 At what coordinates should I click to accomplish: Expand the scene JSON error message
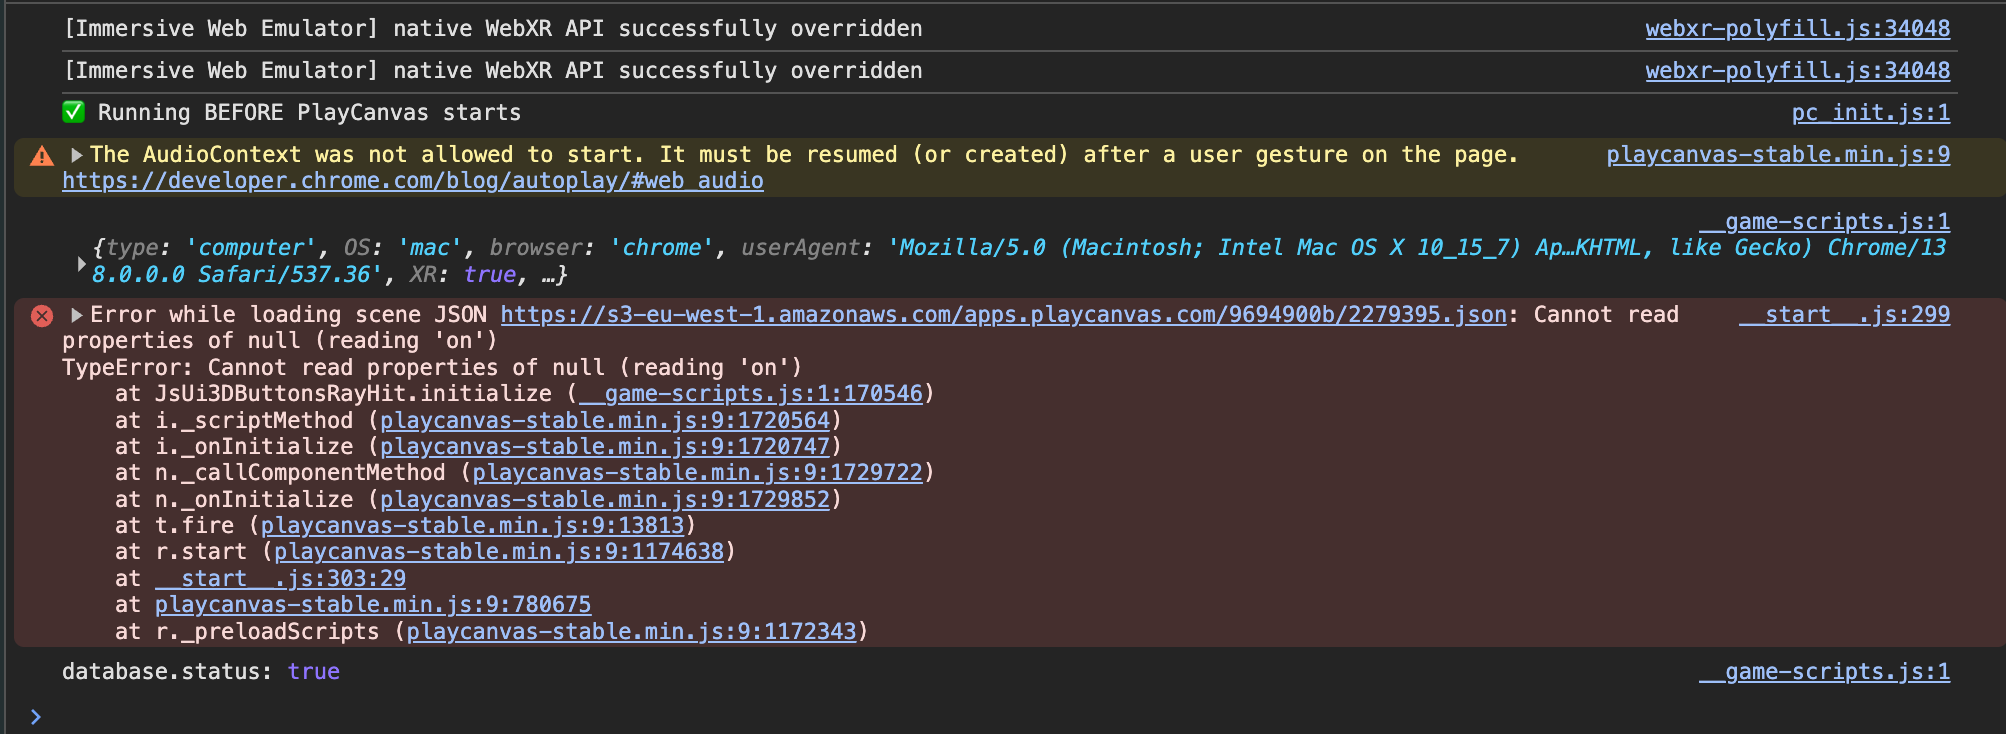tap(77, 315)
